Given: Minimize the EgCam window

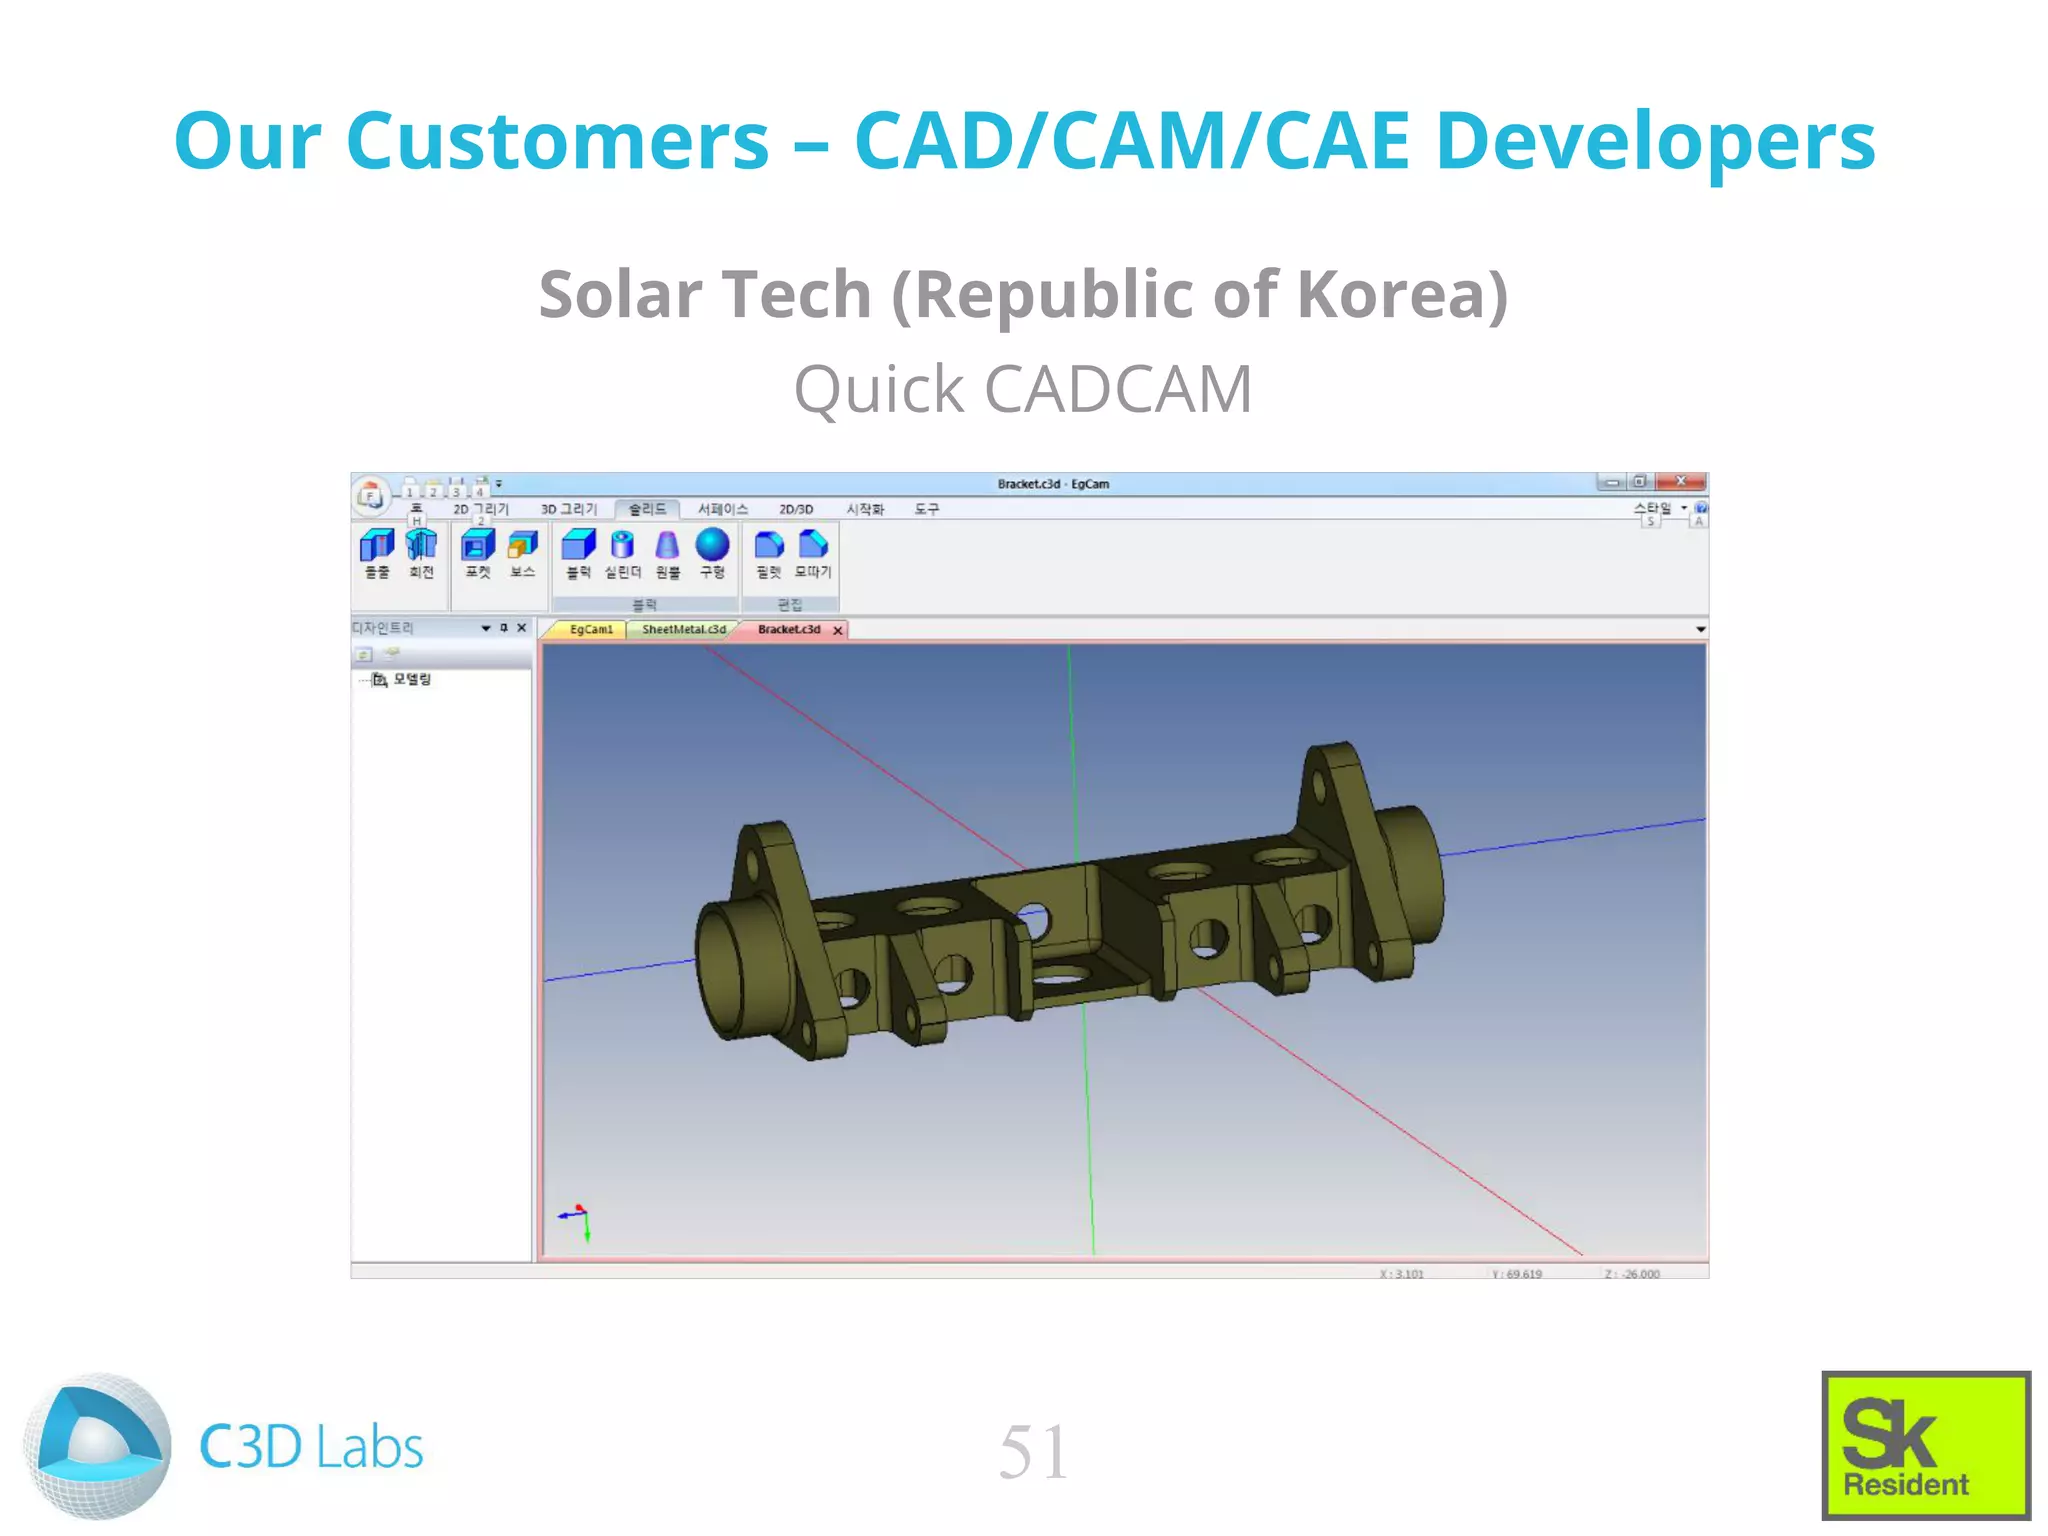Looking at the screenshot, I should pyautogui.click(x=1612, y=482).
